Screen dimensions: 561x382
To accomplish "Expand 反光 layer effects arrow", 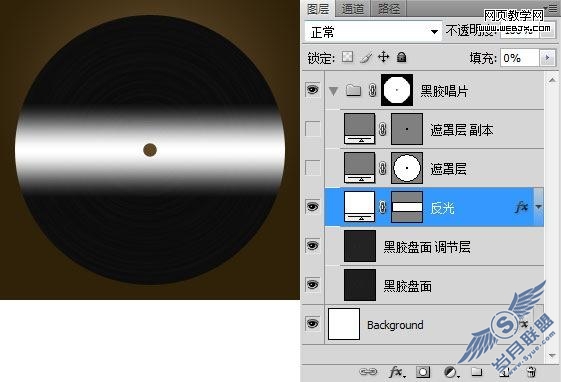I will pyautogui.click(x=538, y=207).
